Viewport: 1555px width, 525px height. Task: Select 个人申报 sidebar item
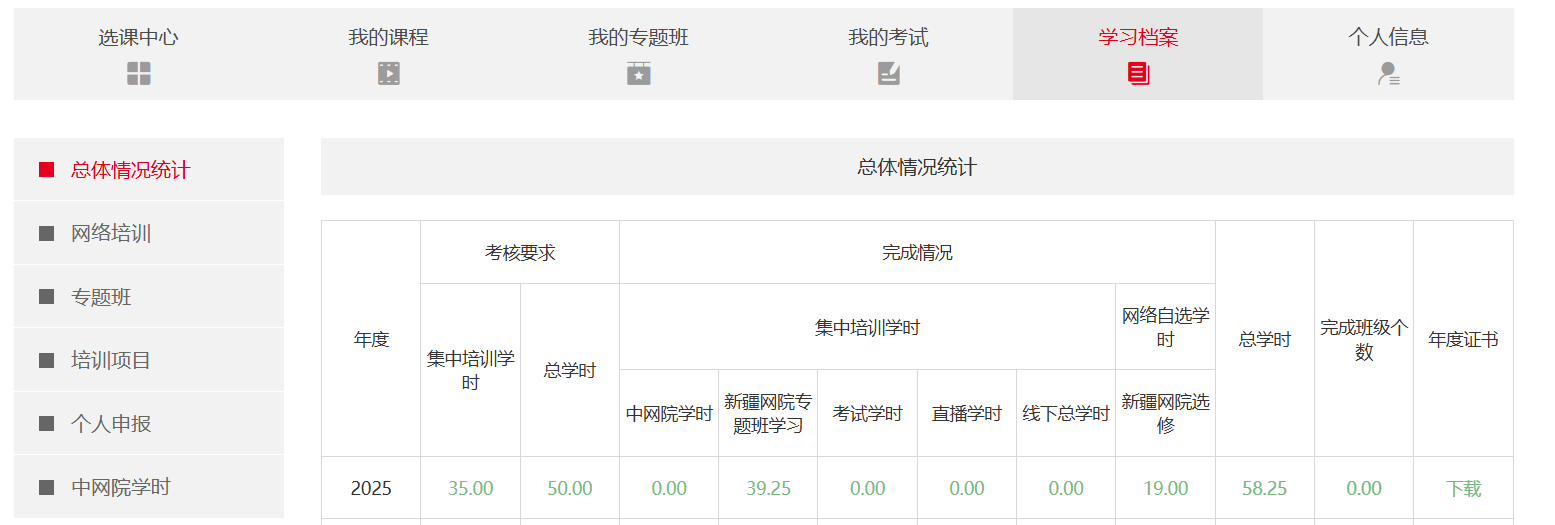point(111,424)
